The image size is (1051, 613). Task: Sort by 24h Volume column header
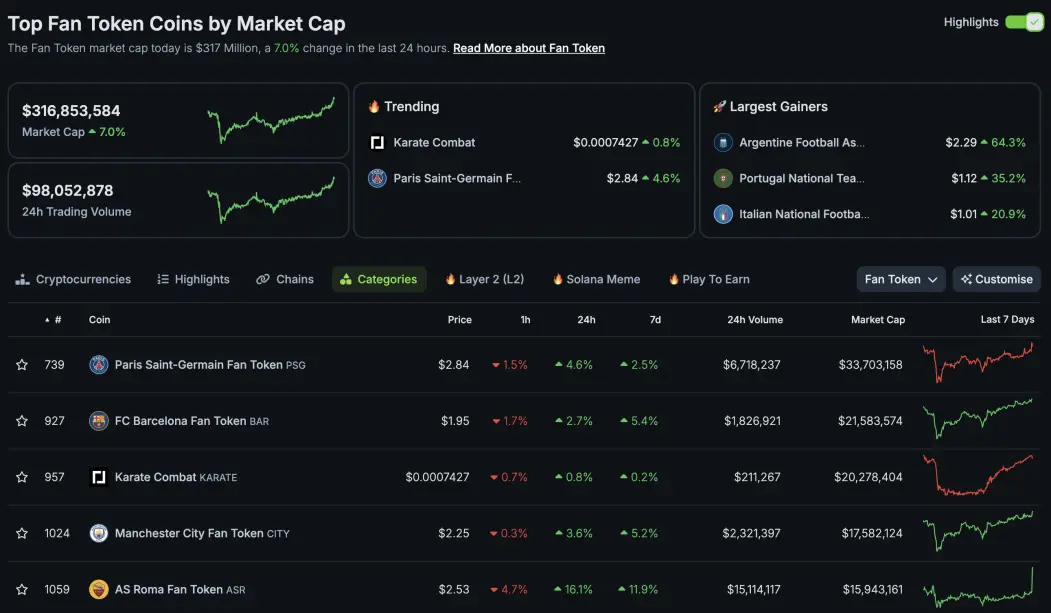click(x=755, y=320)
